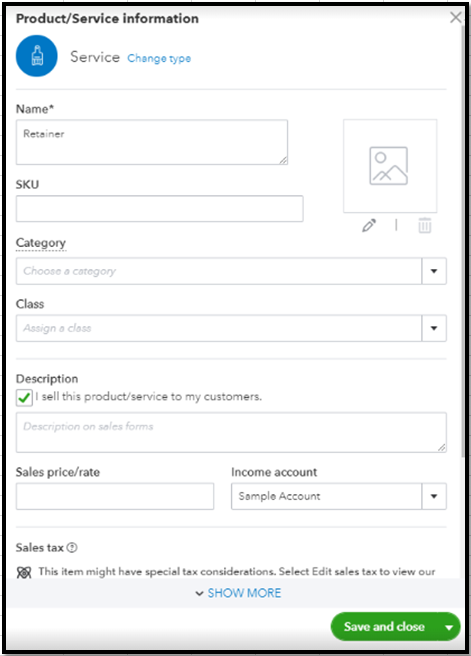Open the Category dropdown arrow
This screenshot has width=471, height=656.
434,271
